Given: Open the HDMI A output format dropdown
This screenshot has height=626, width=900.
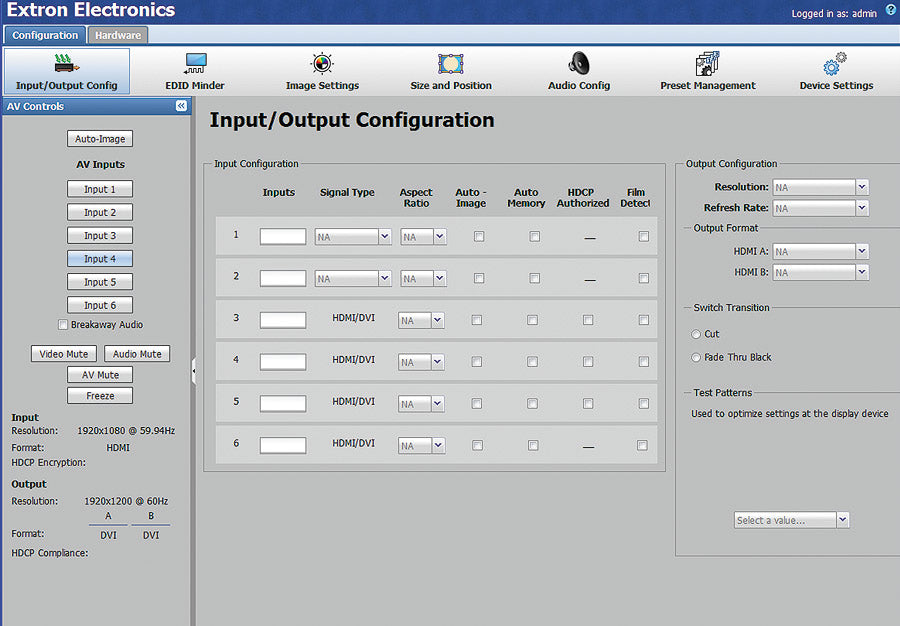Looking at the screenshot, I should tap(821, 251).
